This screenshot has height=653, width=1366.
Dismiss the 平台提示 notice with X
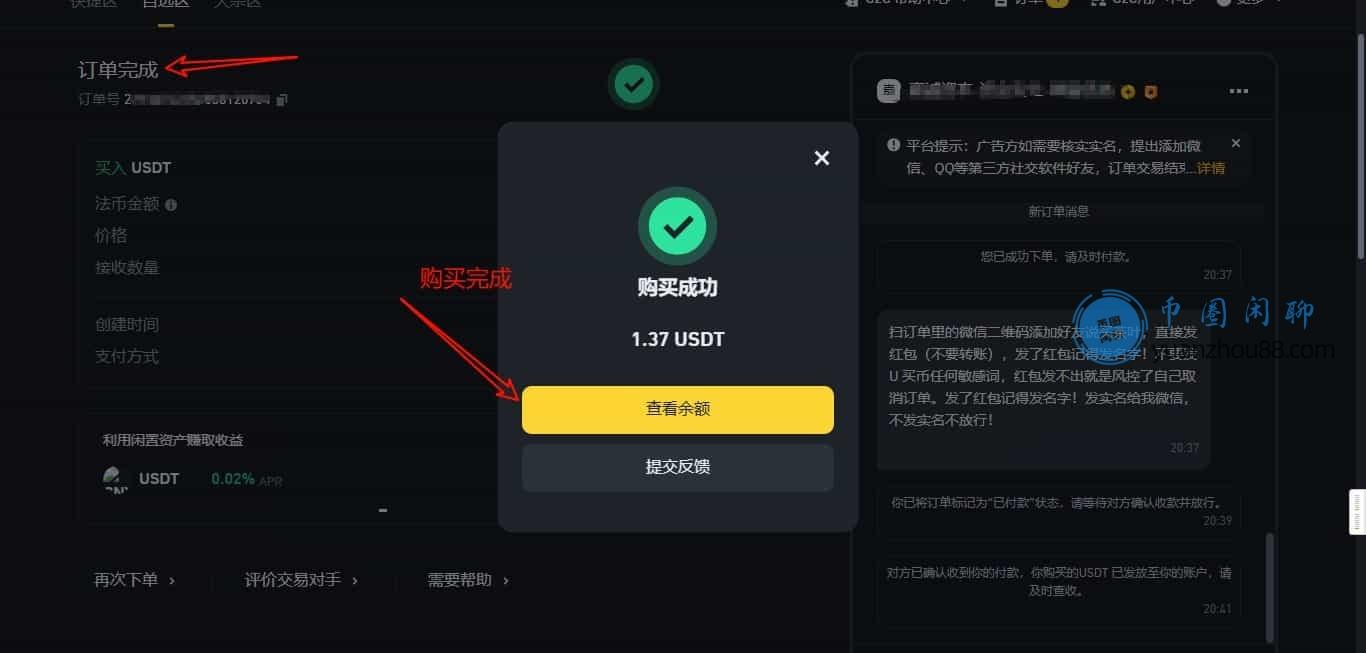(1236, 143)
